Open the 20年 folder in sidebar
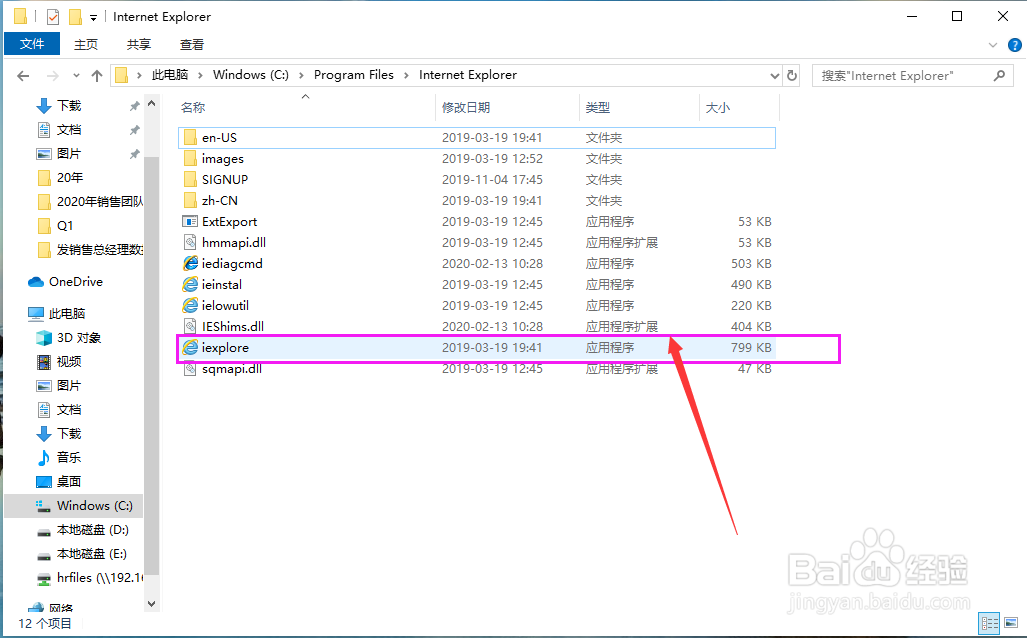 (x=69, y=178)
